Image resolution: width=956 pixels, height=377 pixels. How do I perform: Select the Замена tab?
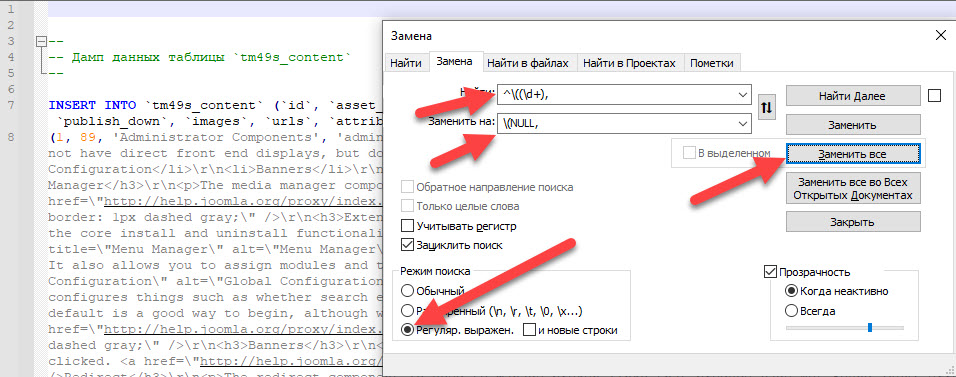(454, 62)
